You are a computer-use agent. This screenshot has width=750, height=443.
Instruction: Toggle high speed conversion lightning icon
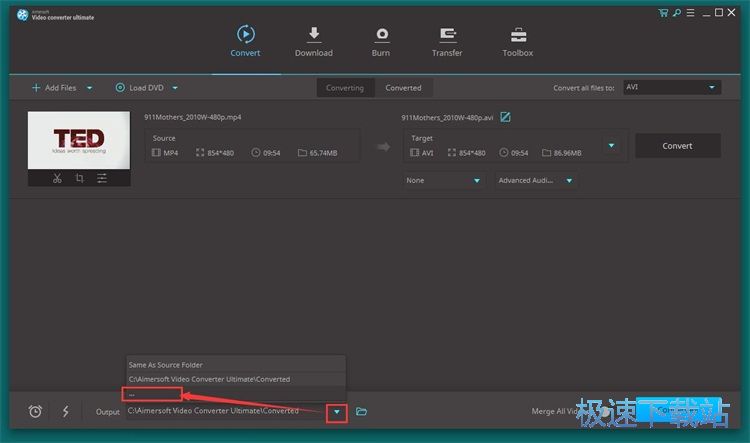coord(65,411)
